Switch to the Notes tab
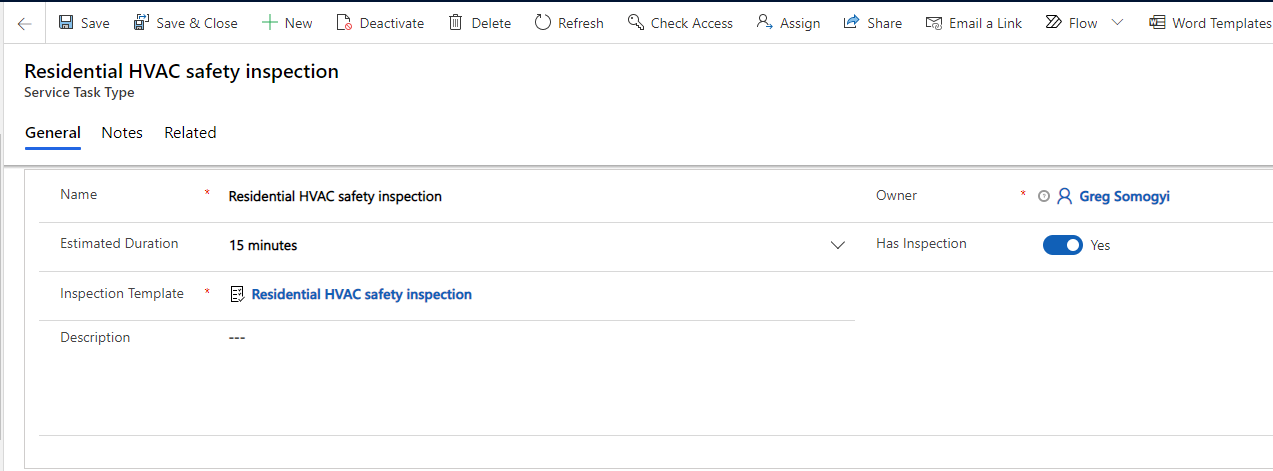Screen dimensions: 1273x471 [122, 133]
